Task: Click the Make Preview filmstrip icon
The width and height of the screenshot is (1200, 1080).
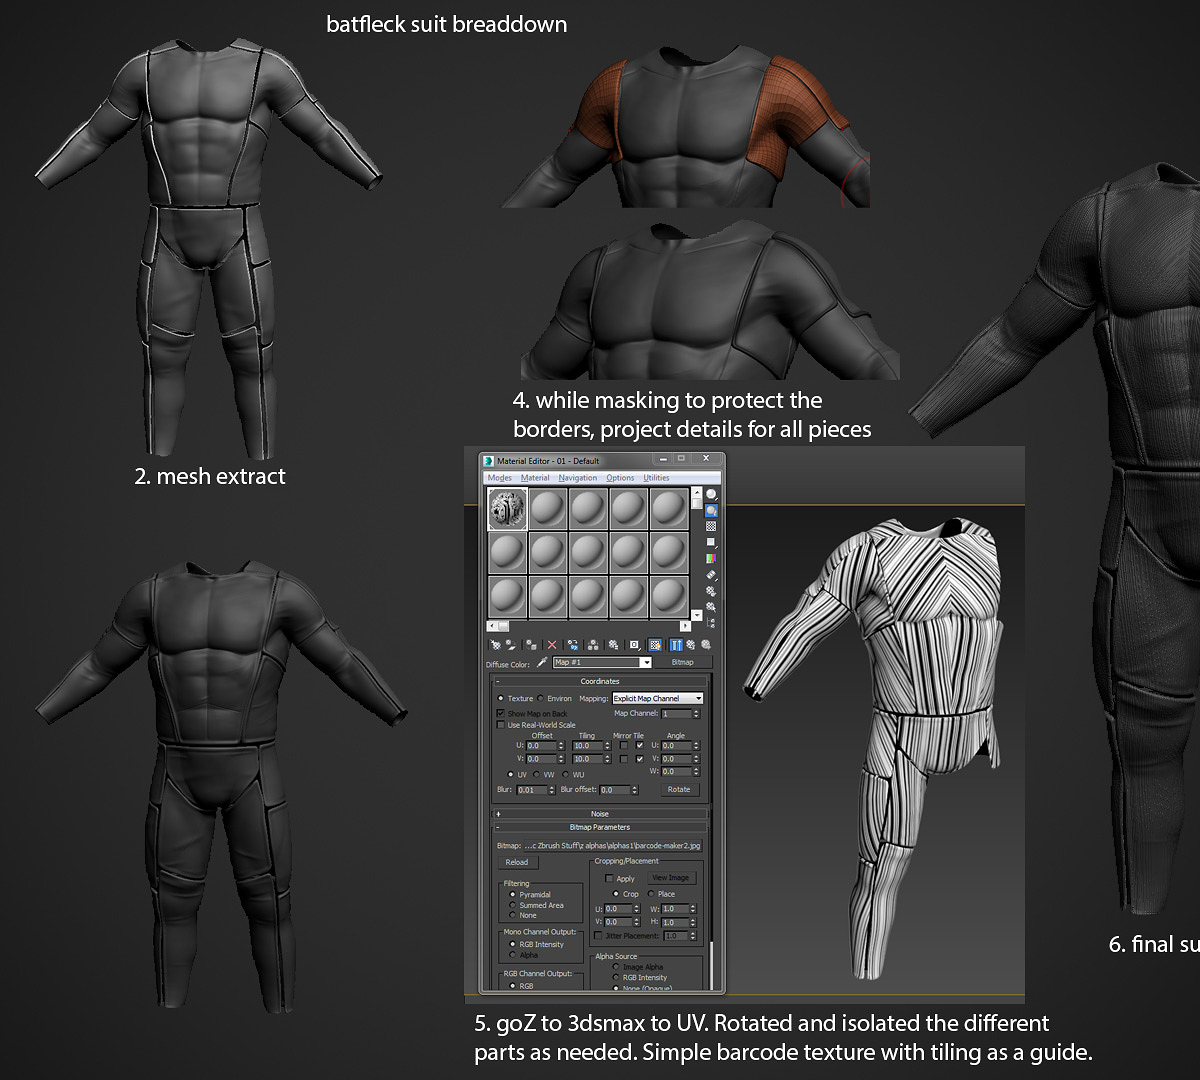Action: point(711,575)
